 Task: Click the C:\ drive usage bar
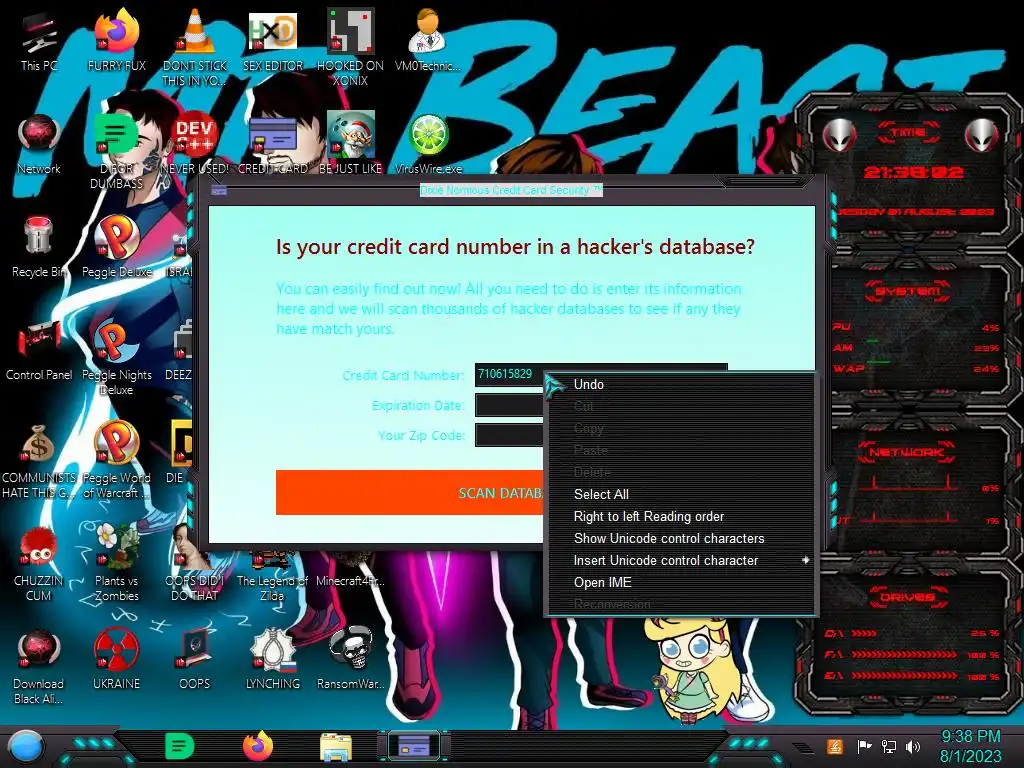tap(864, 633)
